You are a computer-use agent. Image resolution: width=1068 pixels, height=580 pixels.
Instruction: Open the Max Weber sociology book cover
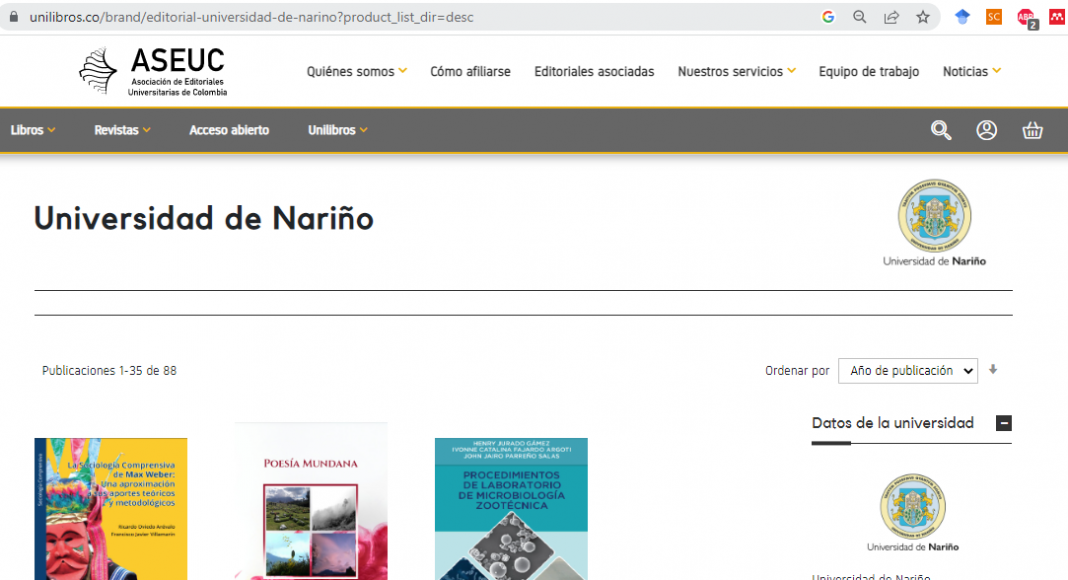(x=111, y=509)
